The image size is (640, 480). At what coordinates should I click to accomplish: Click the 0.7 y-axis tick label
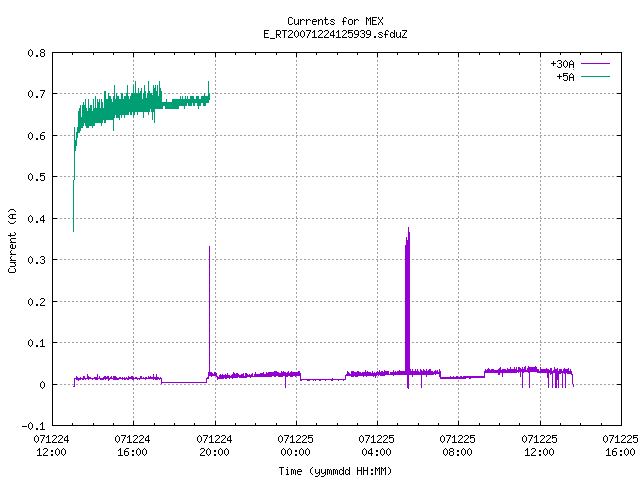(x=36, y=94)
